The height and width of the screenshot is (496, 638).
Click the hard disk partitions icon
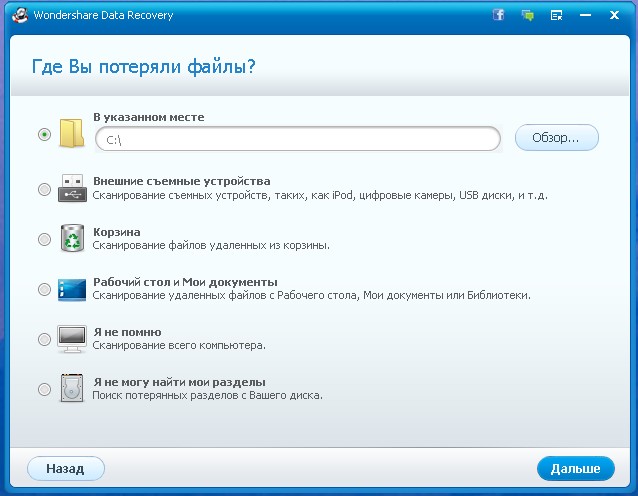pyautogui.click(x=72, y=388)
